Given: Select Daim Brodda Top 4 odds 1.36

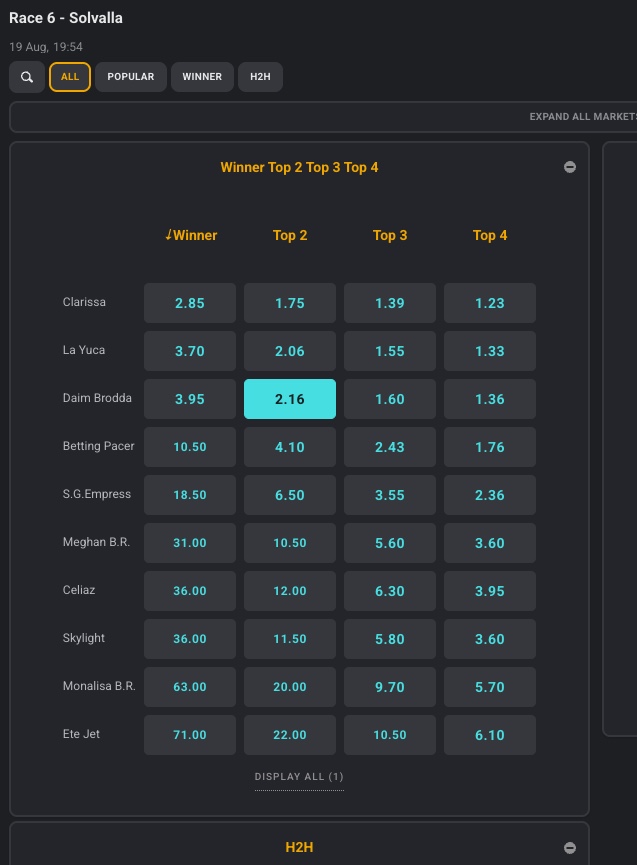Looking at the screenshot, I should pyautogui.click(x=490, y=399).
